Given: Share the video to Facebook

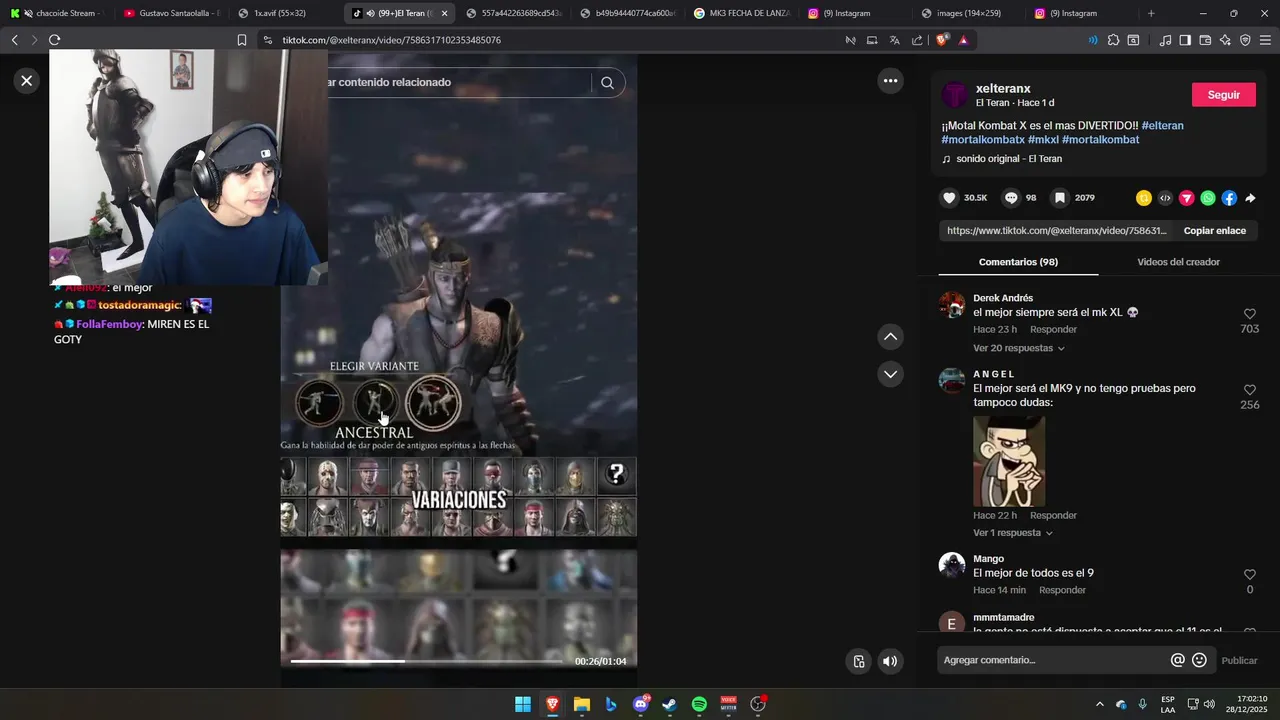Looking at the screenshot, I should pos(1229,198).
